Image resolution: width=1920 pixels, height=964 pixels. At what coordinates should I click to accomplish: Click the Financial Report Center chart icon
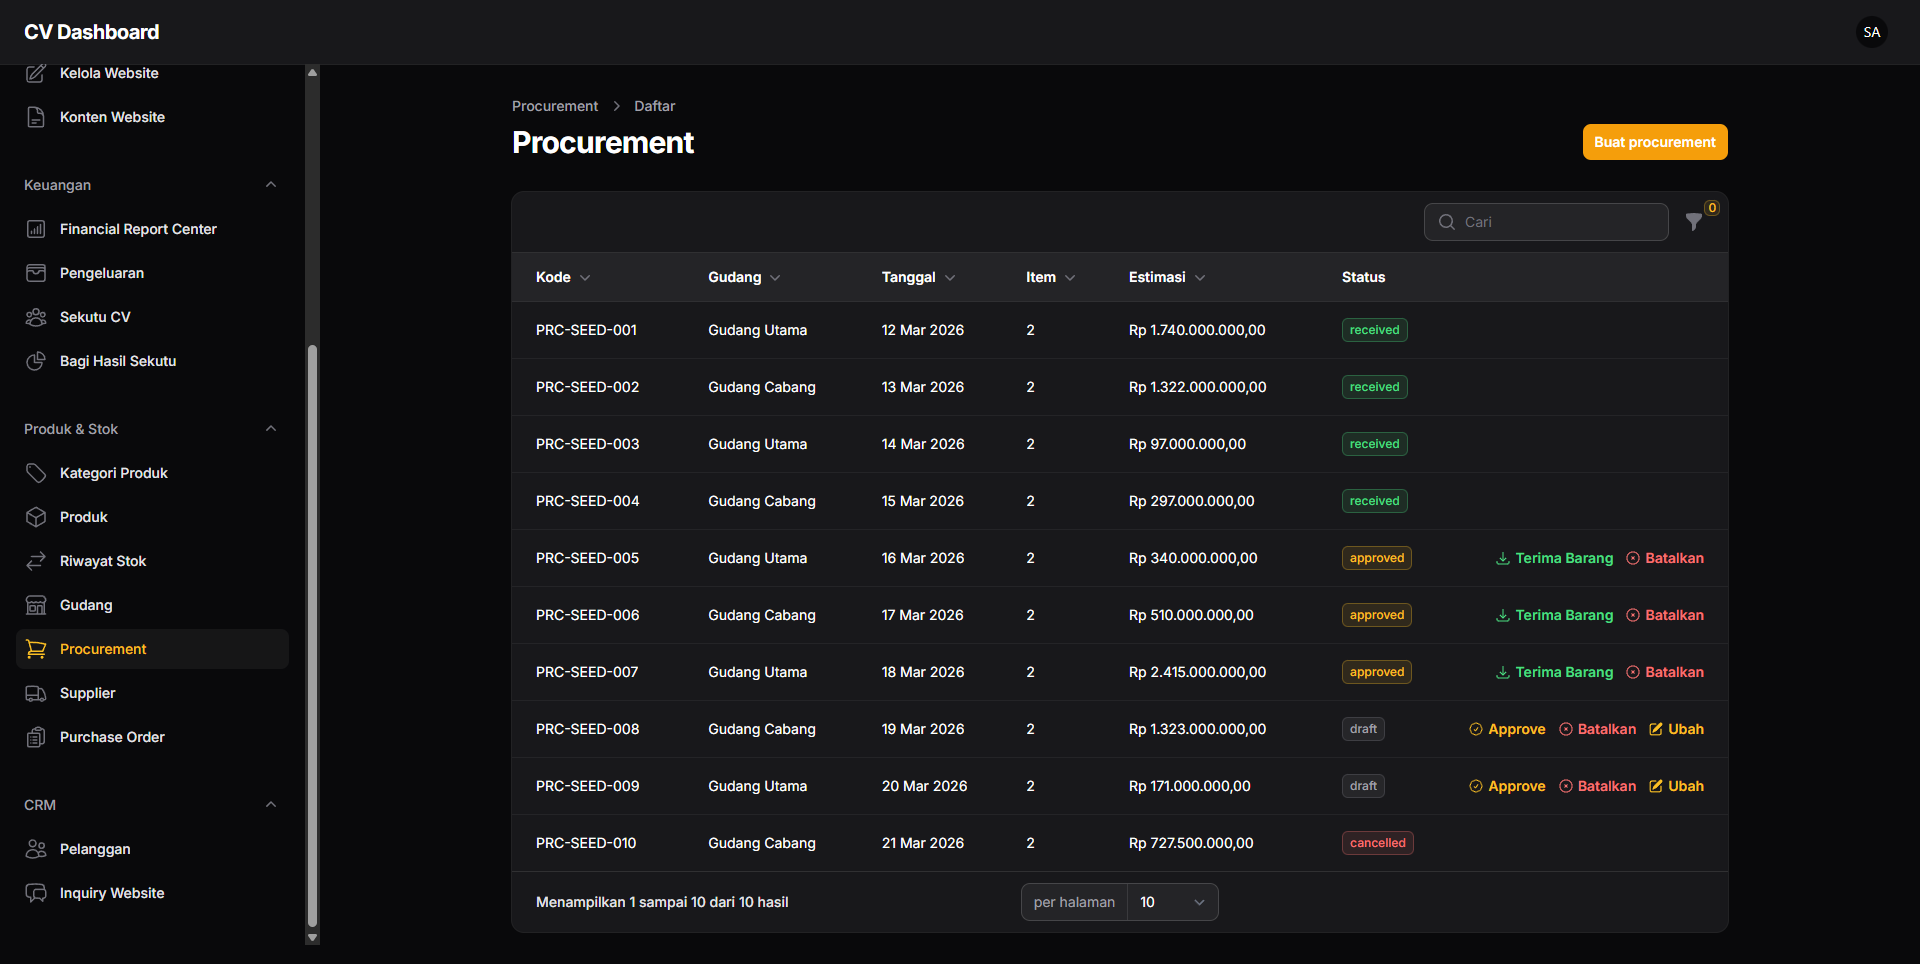coord(36,229)
